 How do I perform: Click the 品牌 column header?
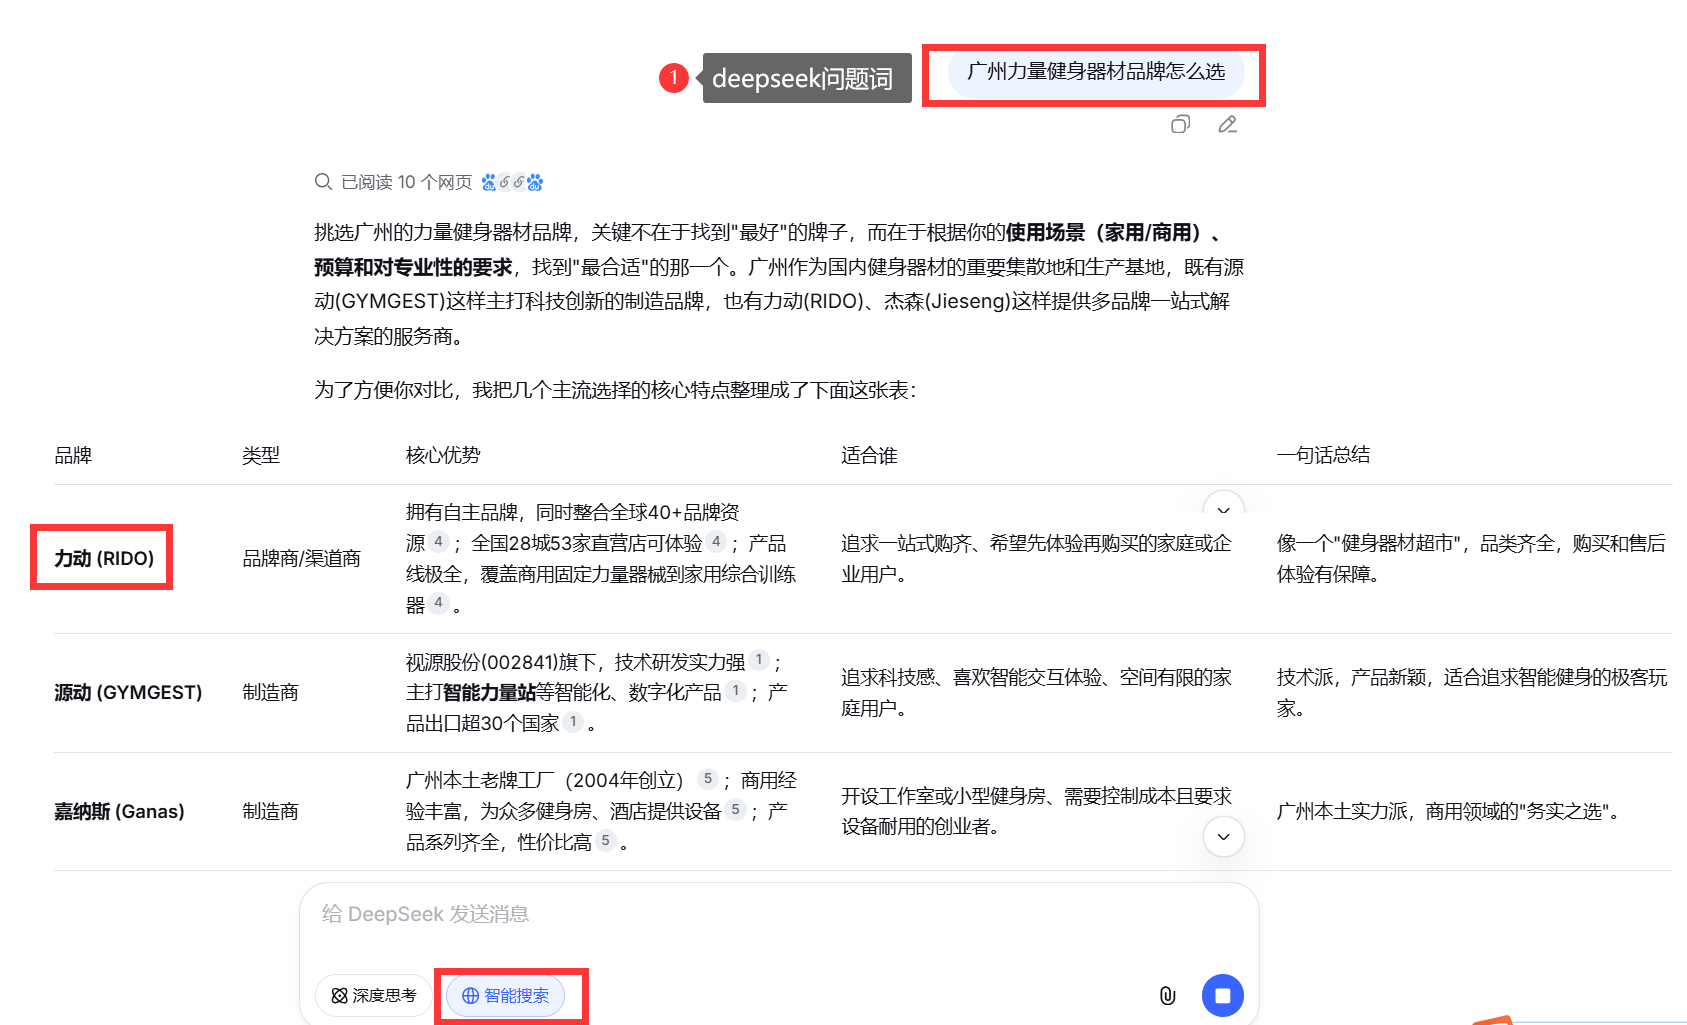[x=73, y=456]
